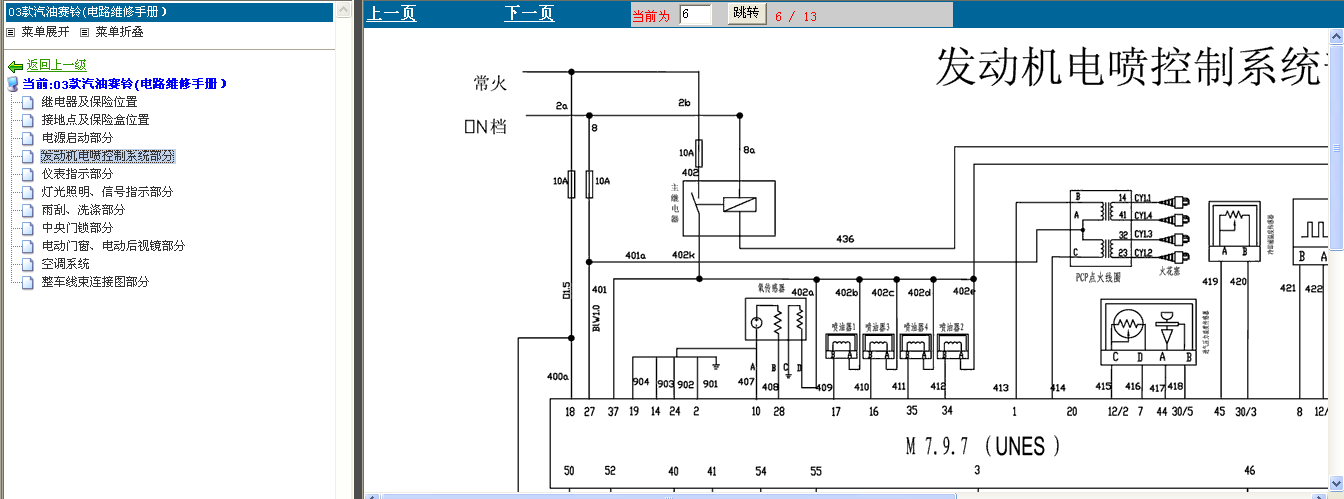This screenshot has height=499, width=1344.
Task: Click page icon beside 继电器及保险位置
Action: point(27,102)
